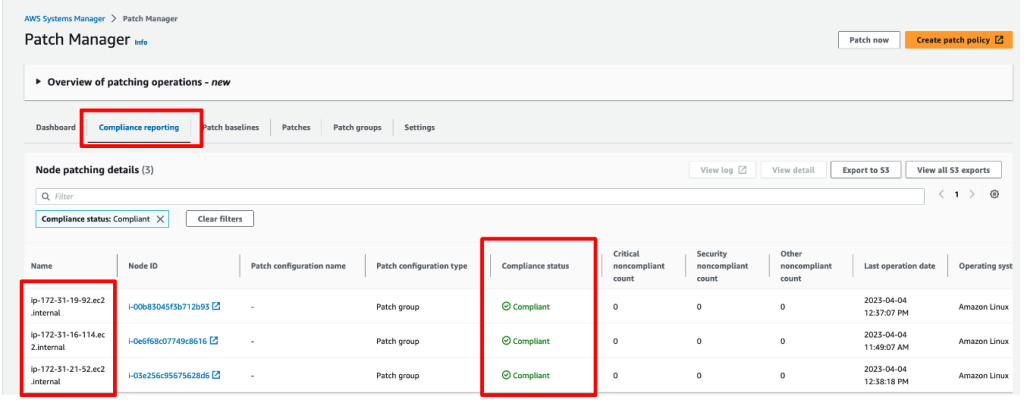Click date 2023-04-04 11:49:07 AM
Image resolution: width=1024 pixels, height=400 pixels.
coord(886,341)
